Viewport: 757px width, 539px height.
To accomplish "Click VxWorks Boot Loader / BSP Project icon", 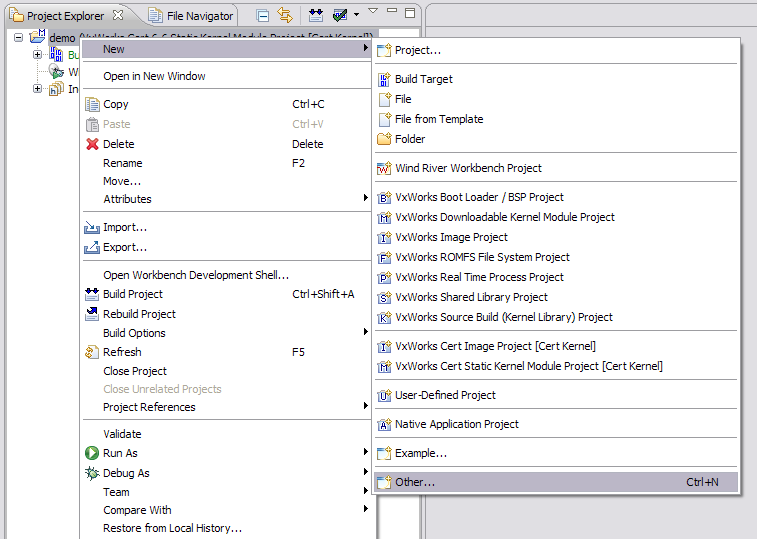I will [x=384, y=197].
